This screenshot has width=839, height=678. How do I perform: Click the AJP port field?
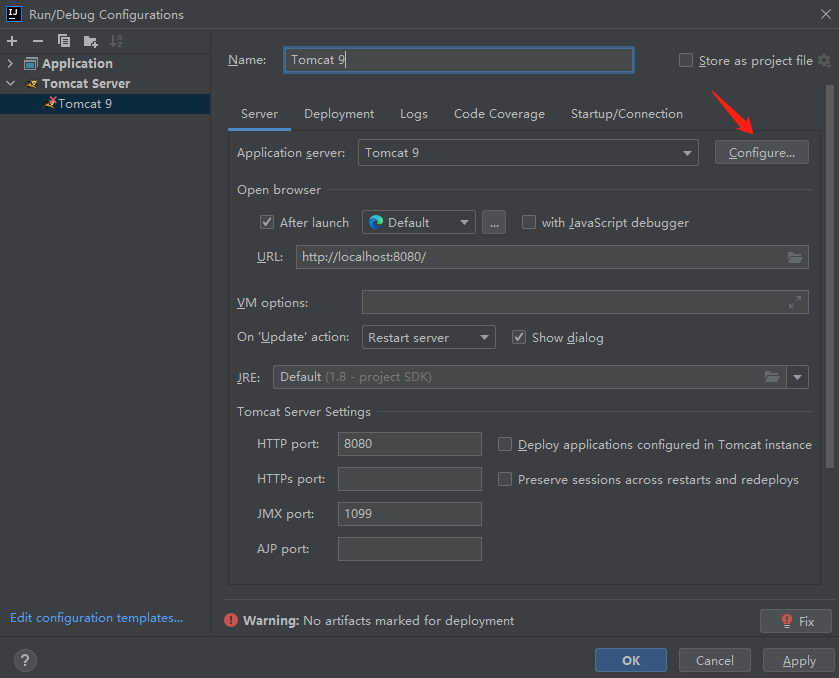pyautogui.click(x=409, y=549)
